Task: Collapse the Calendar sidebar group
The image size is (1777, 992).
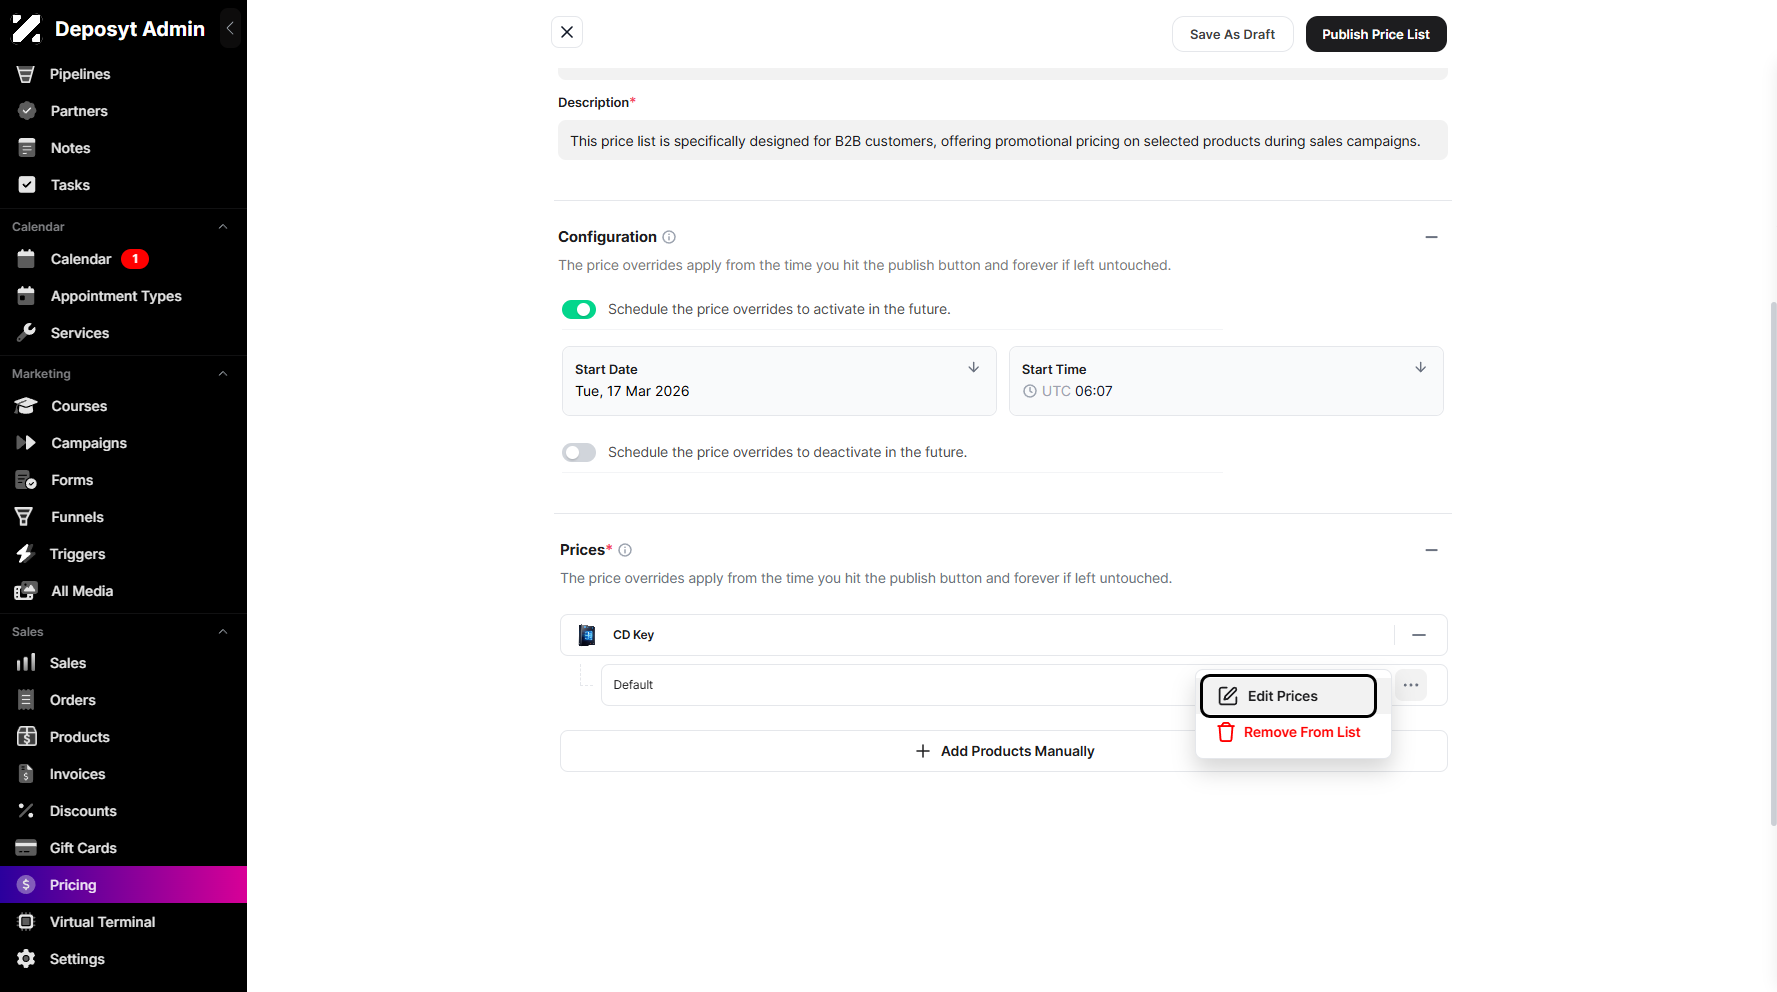Action: coord(223,227)
